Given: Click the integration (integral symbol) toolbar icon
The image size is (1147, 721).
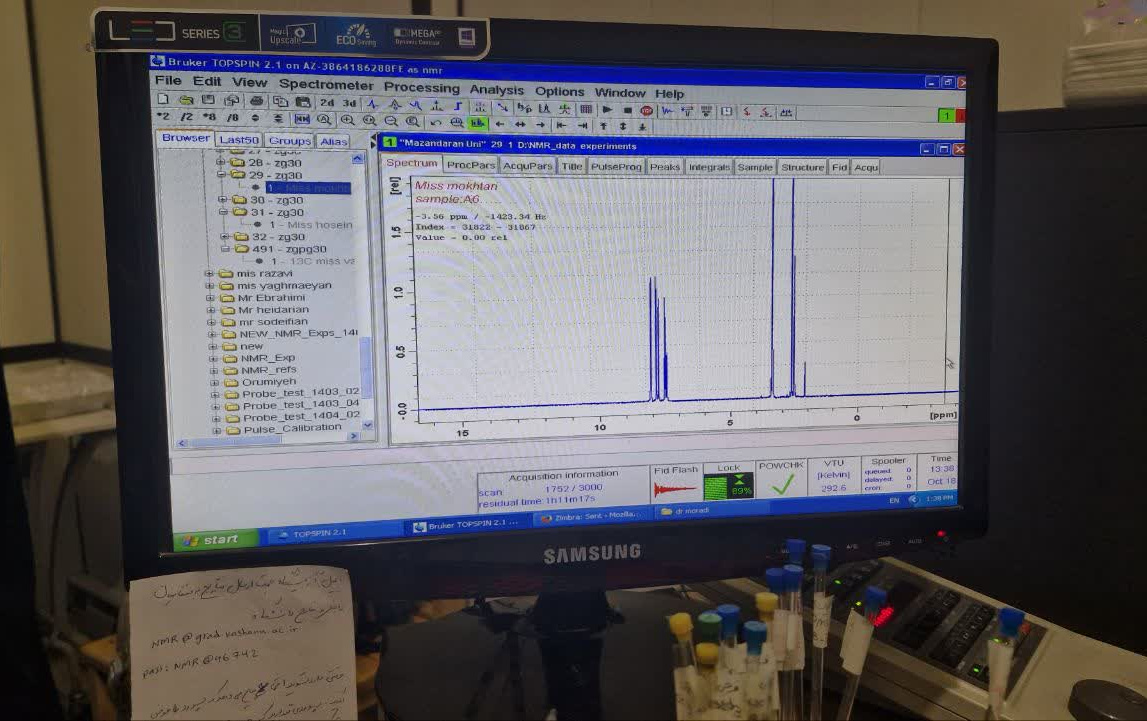Looking at the screenshot, I should [x=457, y=105].
